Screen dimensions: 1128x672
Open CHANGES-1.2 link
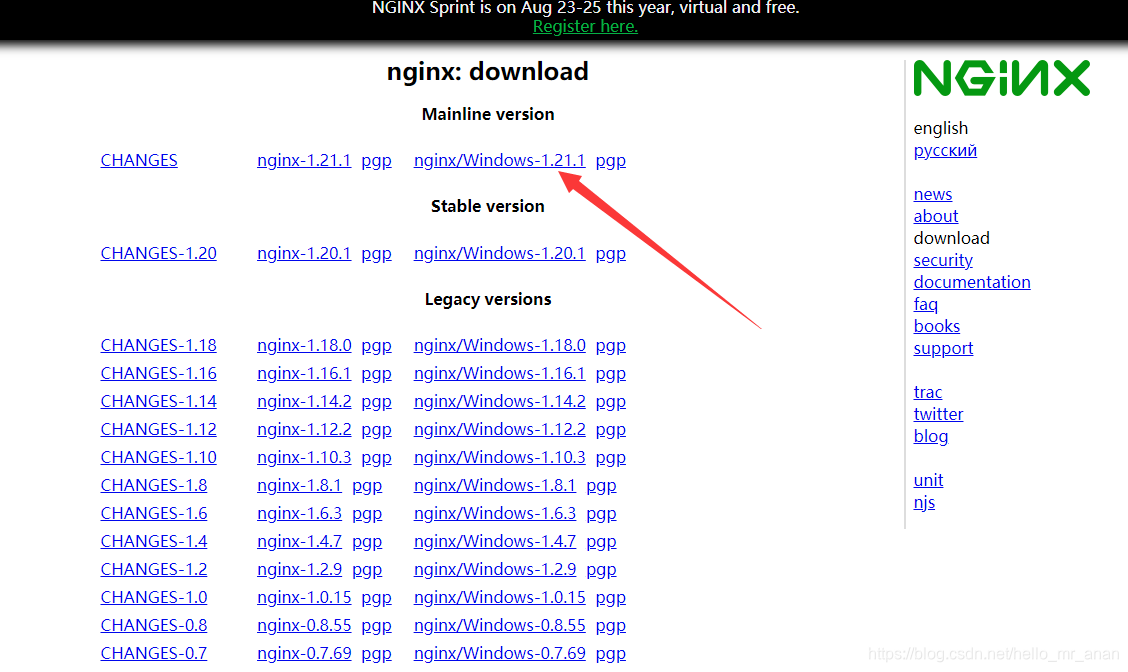pyautogui.click(x=153, y=570)
